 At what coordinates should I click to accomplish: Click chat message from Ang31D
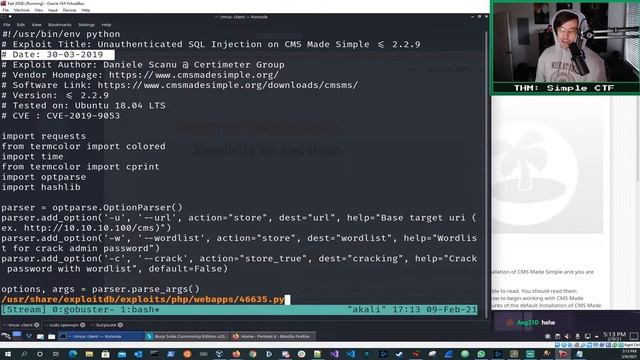[531, 322]
